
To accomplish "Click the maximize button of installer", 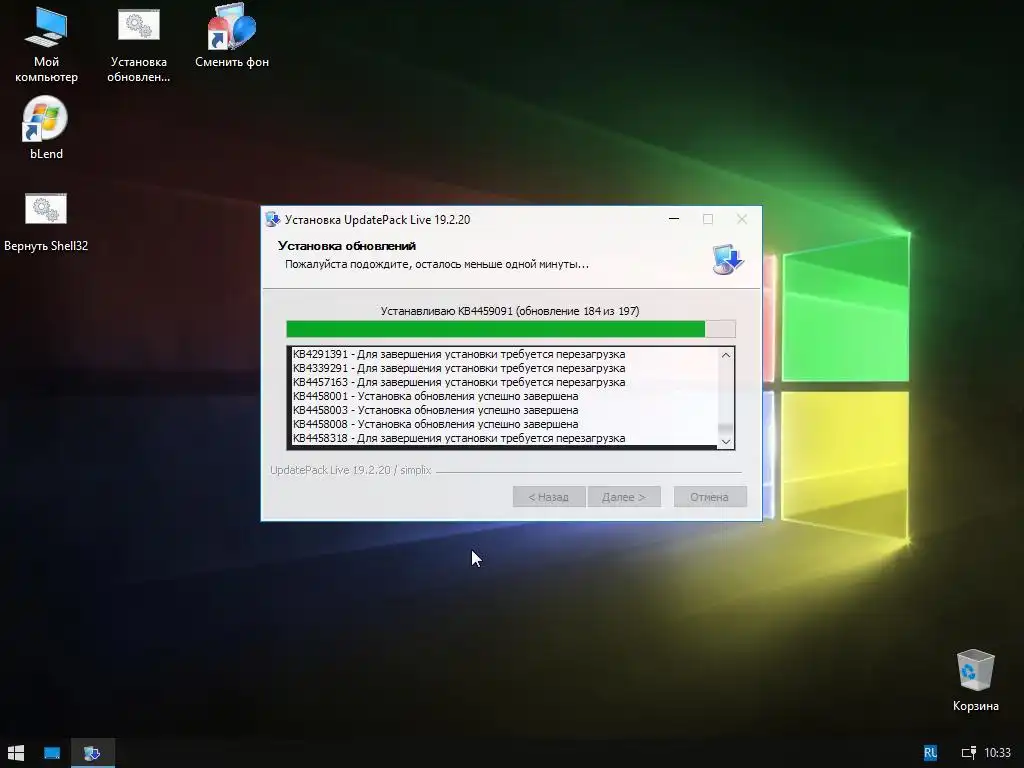I will [x=708, y=219].
